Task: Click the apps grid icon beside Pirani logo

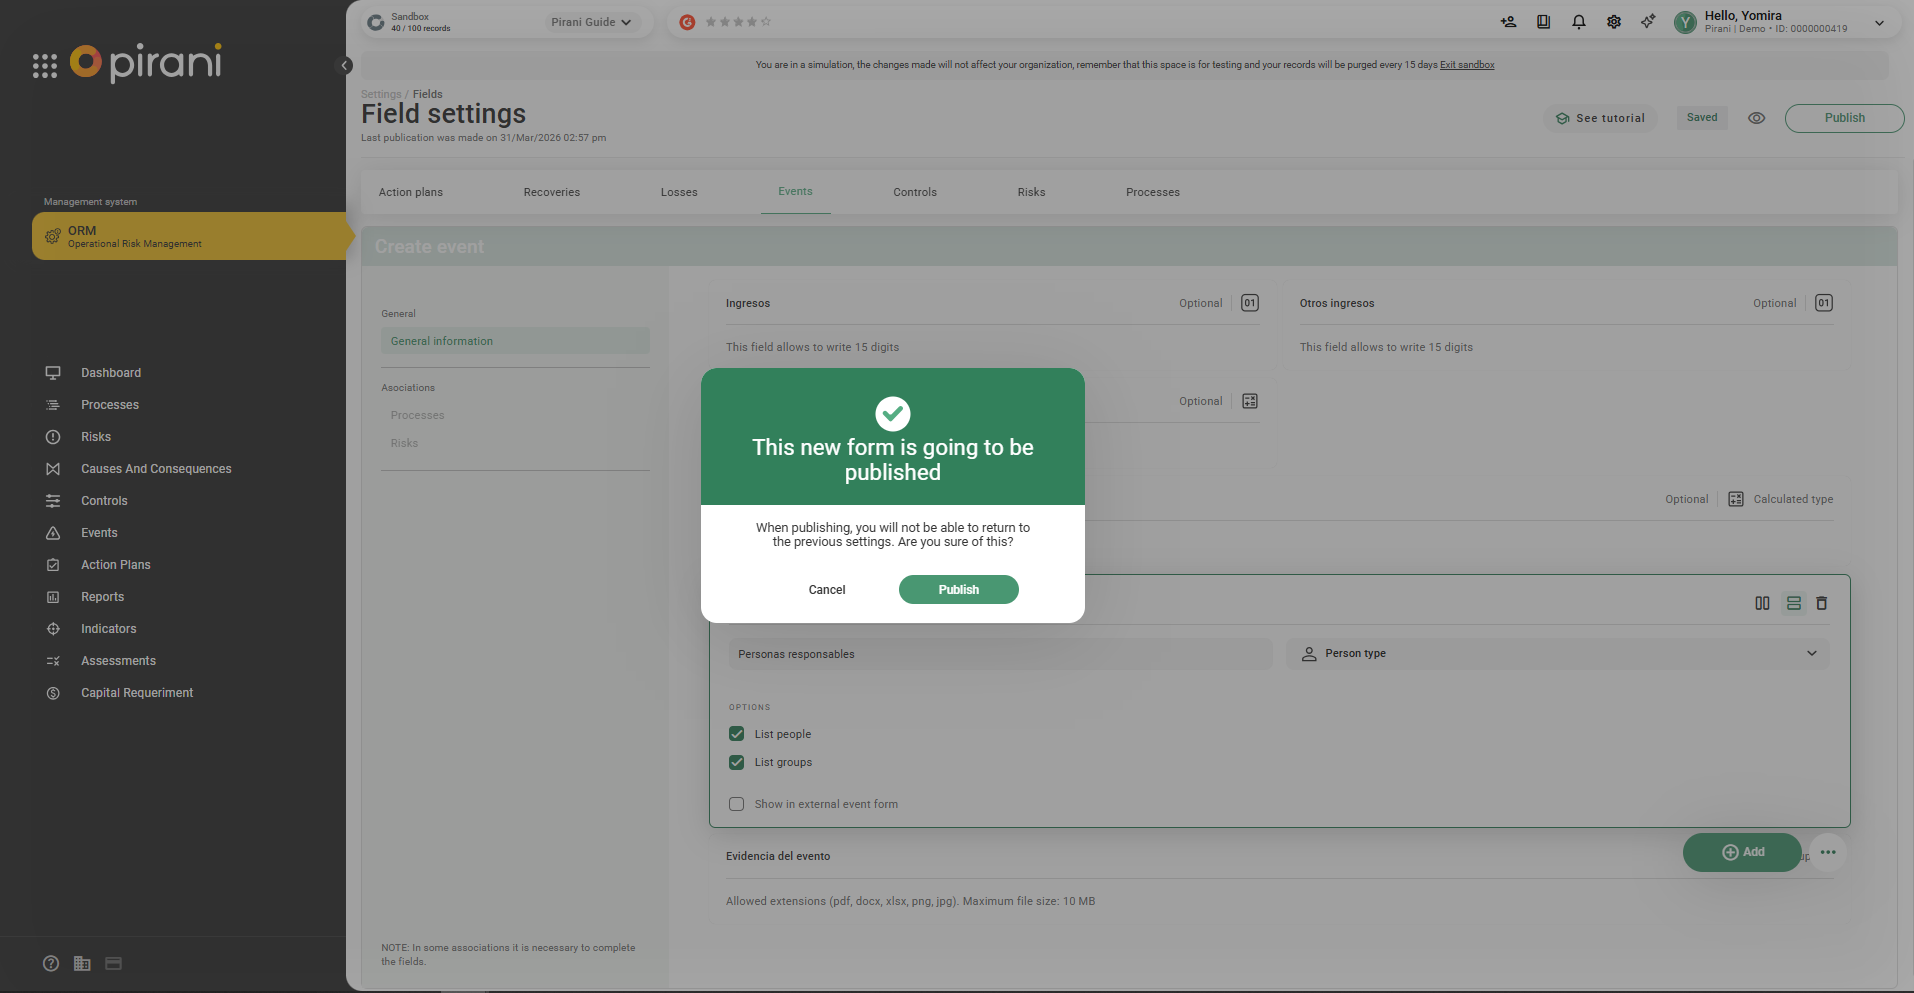Action: 45,66
